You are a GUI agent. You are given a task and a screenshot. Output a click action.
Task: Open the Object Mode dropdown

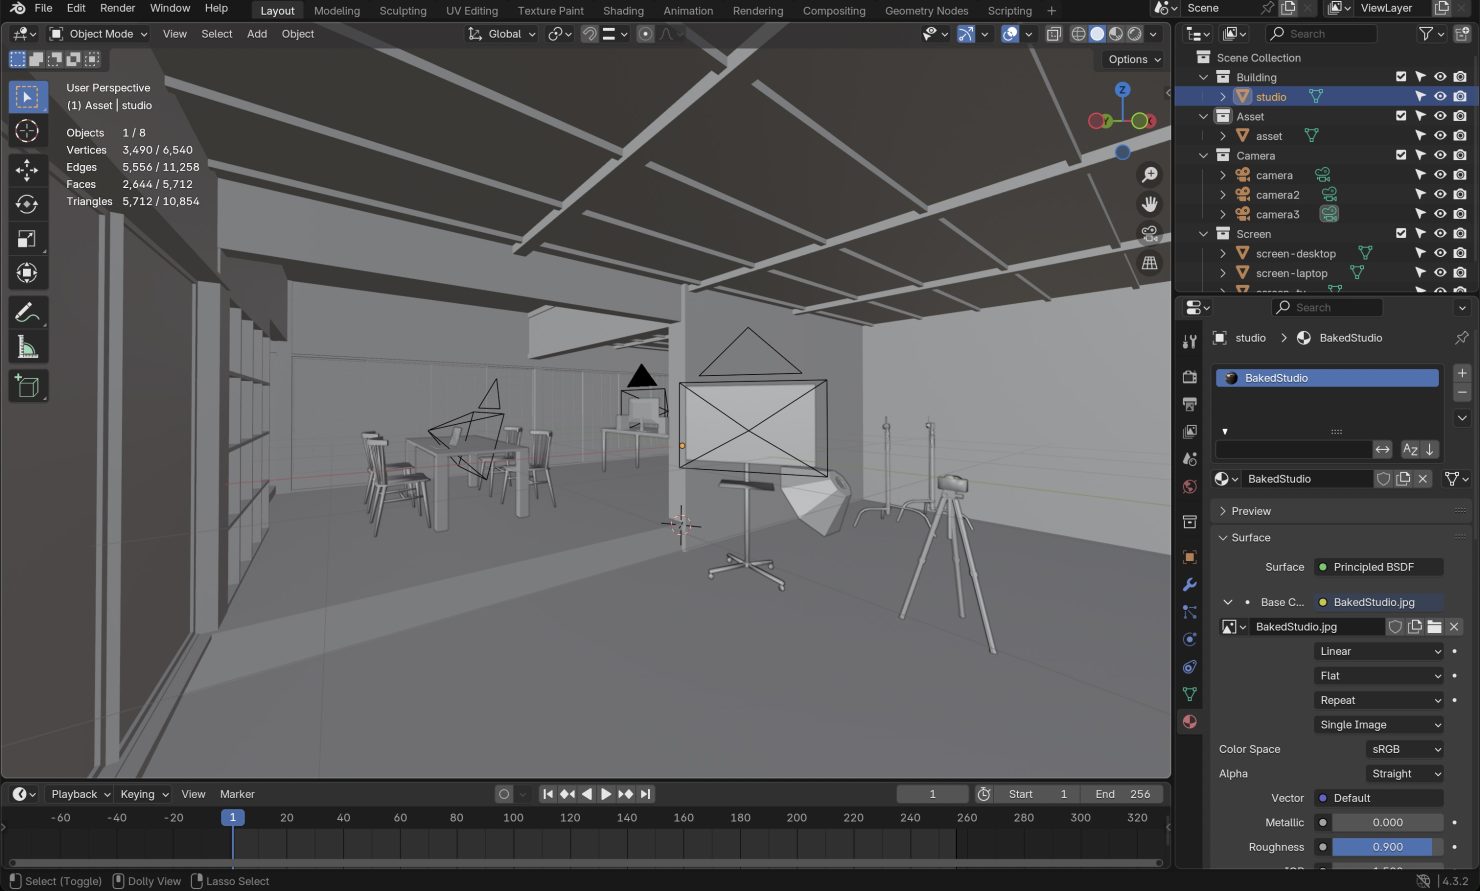(x=99, y=34)
